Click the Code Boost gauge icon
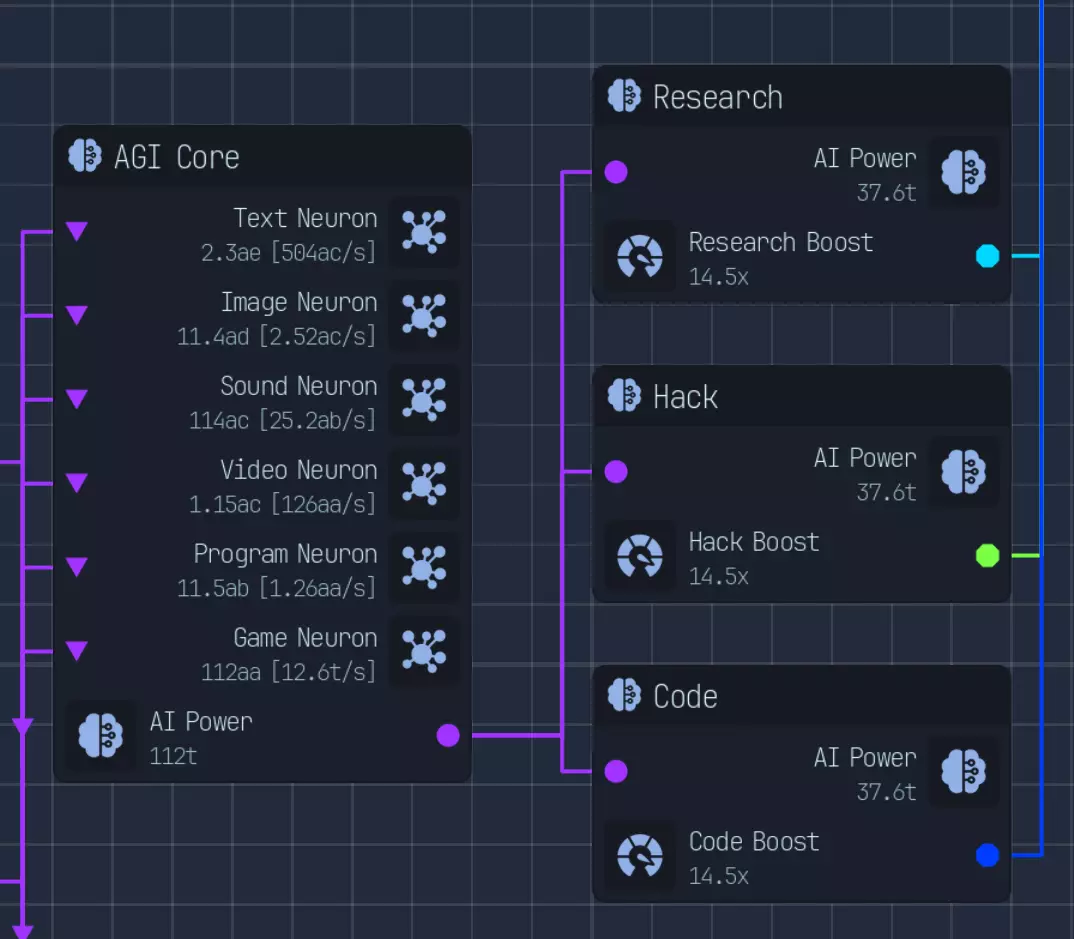The height and width of the screenshot is (939, 1074). [640, 857]
